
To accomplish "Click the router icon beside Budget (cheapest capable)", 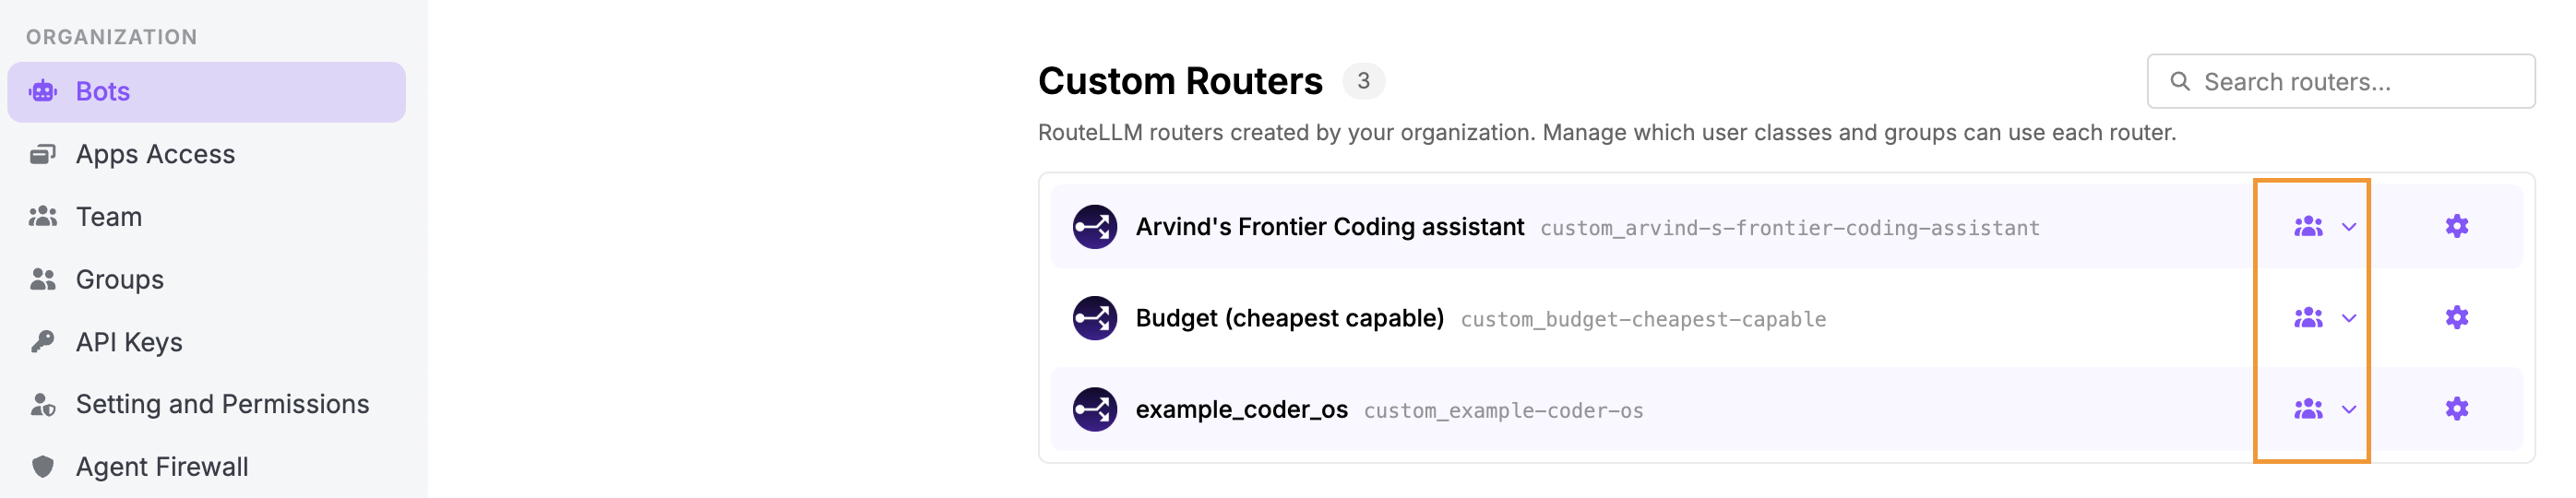I will 1094,318.
